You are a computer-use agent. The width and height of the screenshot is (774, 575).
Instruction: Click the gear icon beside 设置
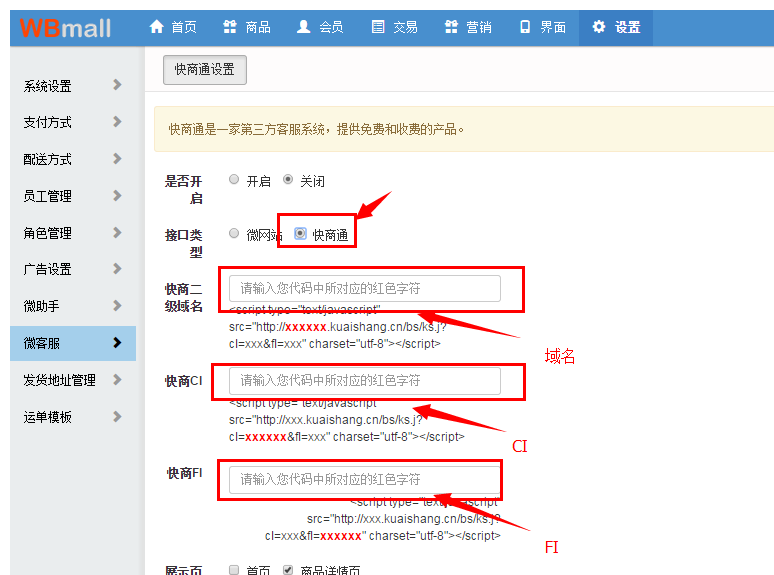click(599, 27)
